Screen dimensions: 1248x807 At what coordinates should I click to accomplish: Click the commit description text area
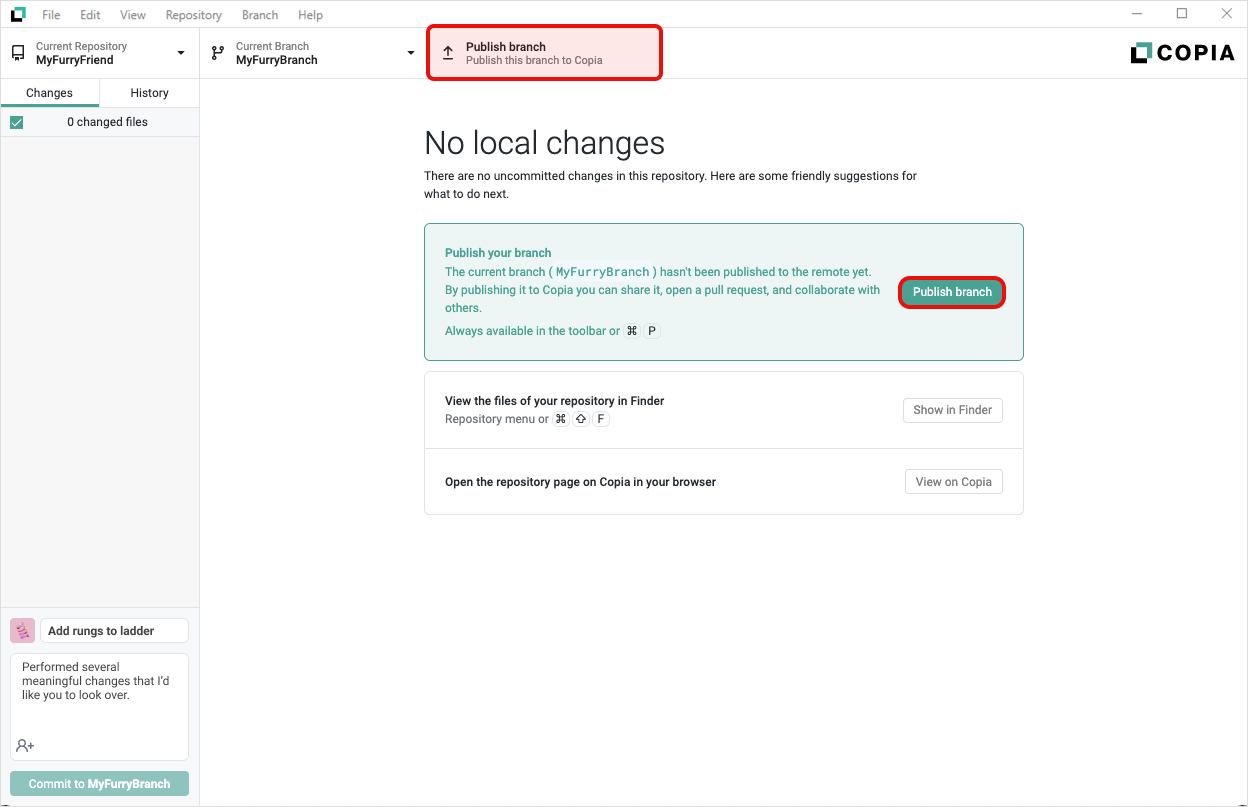(99, 700)
